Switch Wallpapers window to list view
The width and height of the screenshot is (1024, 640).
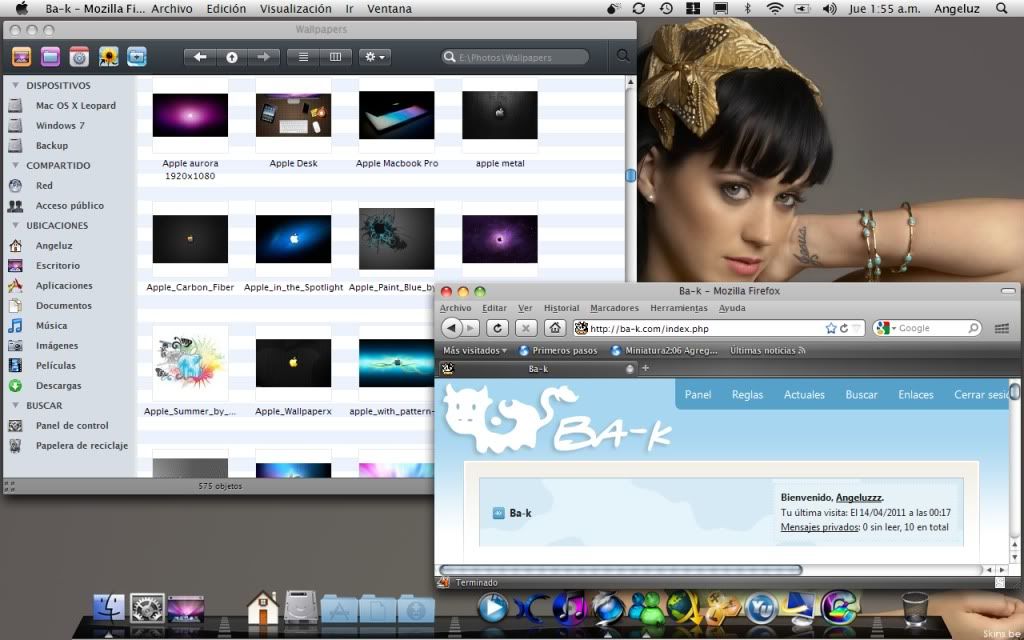pos(303,57)
